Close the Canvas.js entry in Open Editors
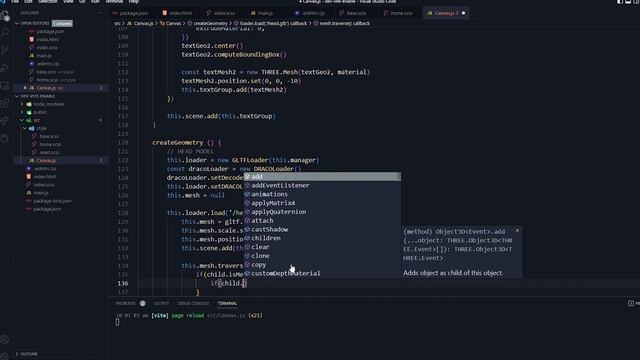Screen dimensions: 640x360 (25, 88)
